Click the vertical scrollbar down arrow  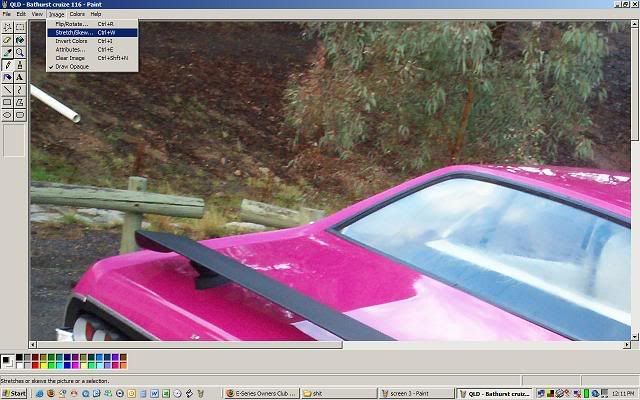coord(635,337)
